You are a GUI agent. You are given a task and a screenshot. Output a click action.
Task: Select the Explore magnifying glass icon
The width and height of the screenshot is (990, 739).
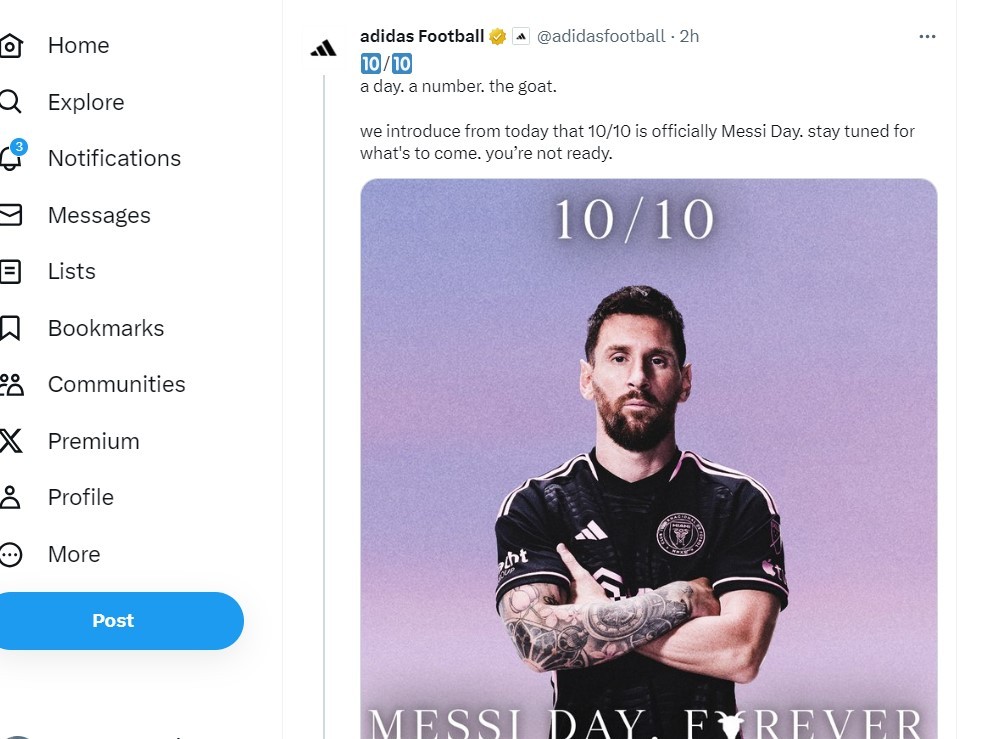pyautogui.click(x=11, y=101)
